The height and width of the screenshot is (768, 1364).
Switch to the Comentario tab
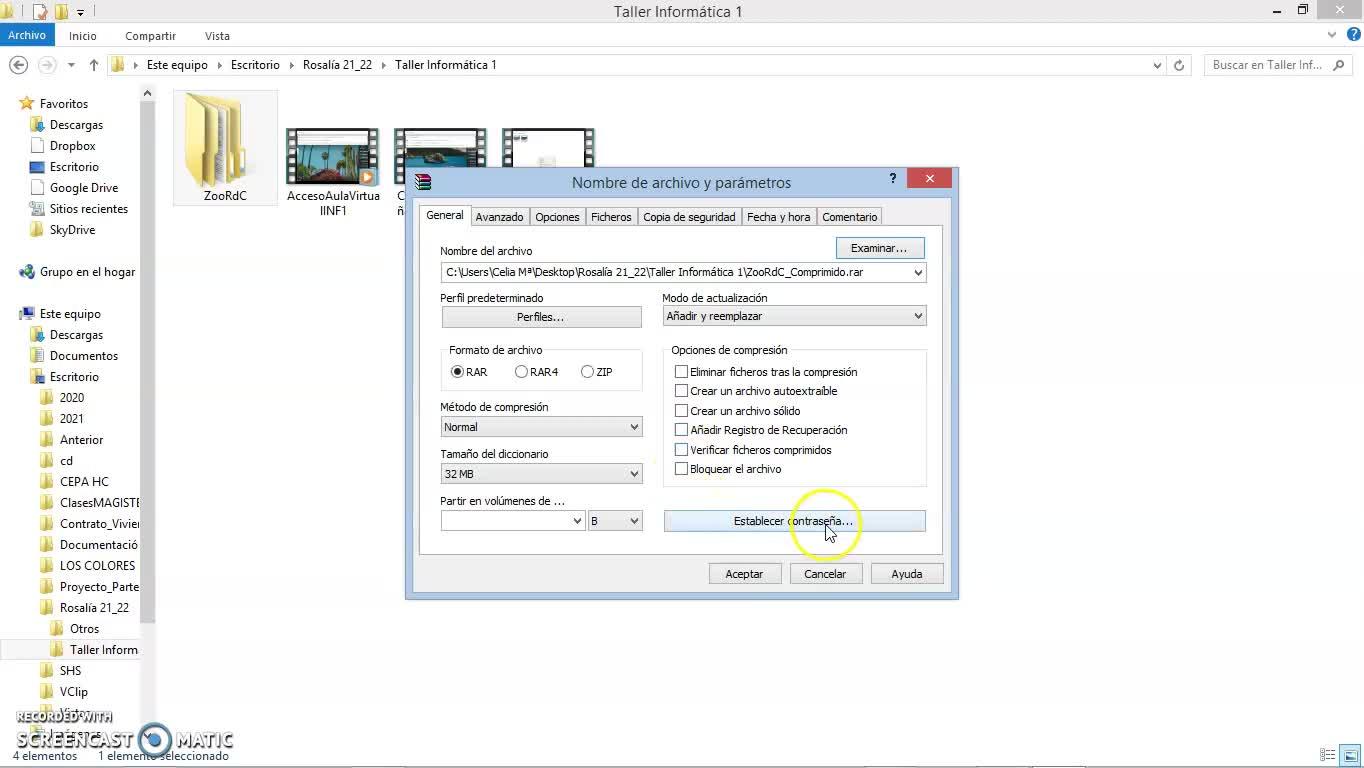pos(850,217)
